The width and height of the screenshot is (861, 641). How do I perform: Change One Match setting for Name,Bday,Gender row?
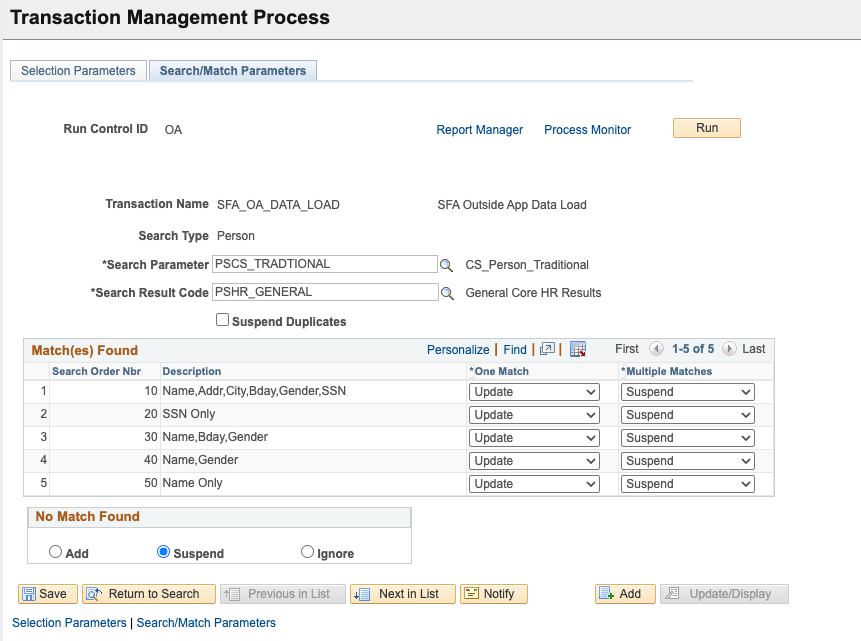pyautogui.click(x=534, y=437)
